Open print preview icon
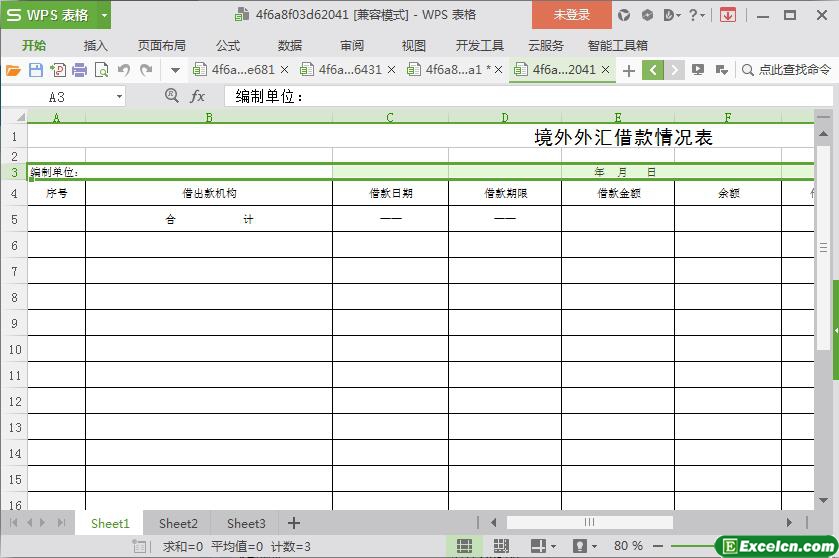The width and height of the screenshot is (839, 558). coord(101,70)
